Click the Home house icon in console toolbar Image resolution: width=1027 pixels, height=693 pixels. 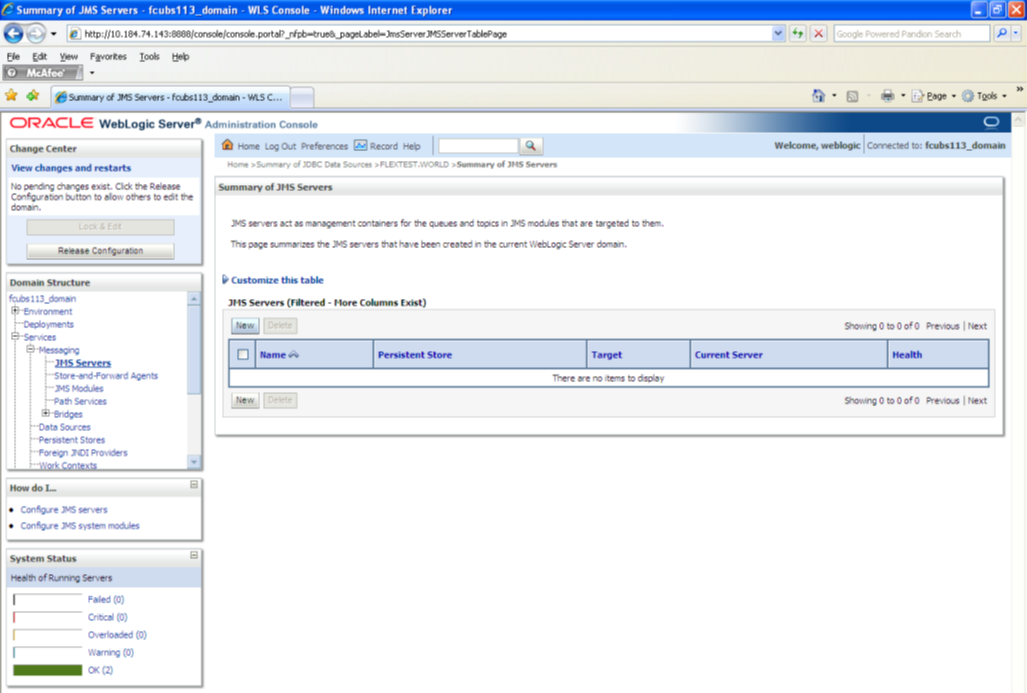(x=227, y=145)
